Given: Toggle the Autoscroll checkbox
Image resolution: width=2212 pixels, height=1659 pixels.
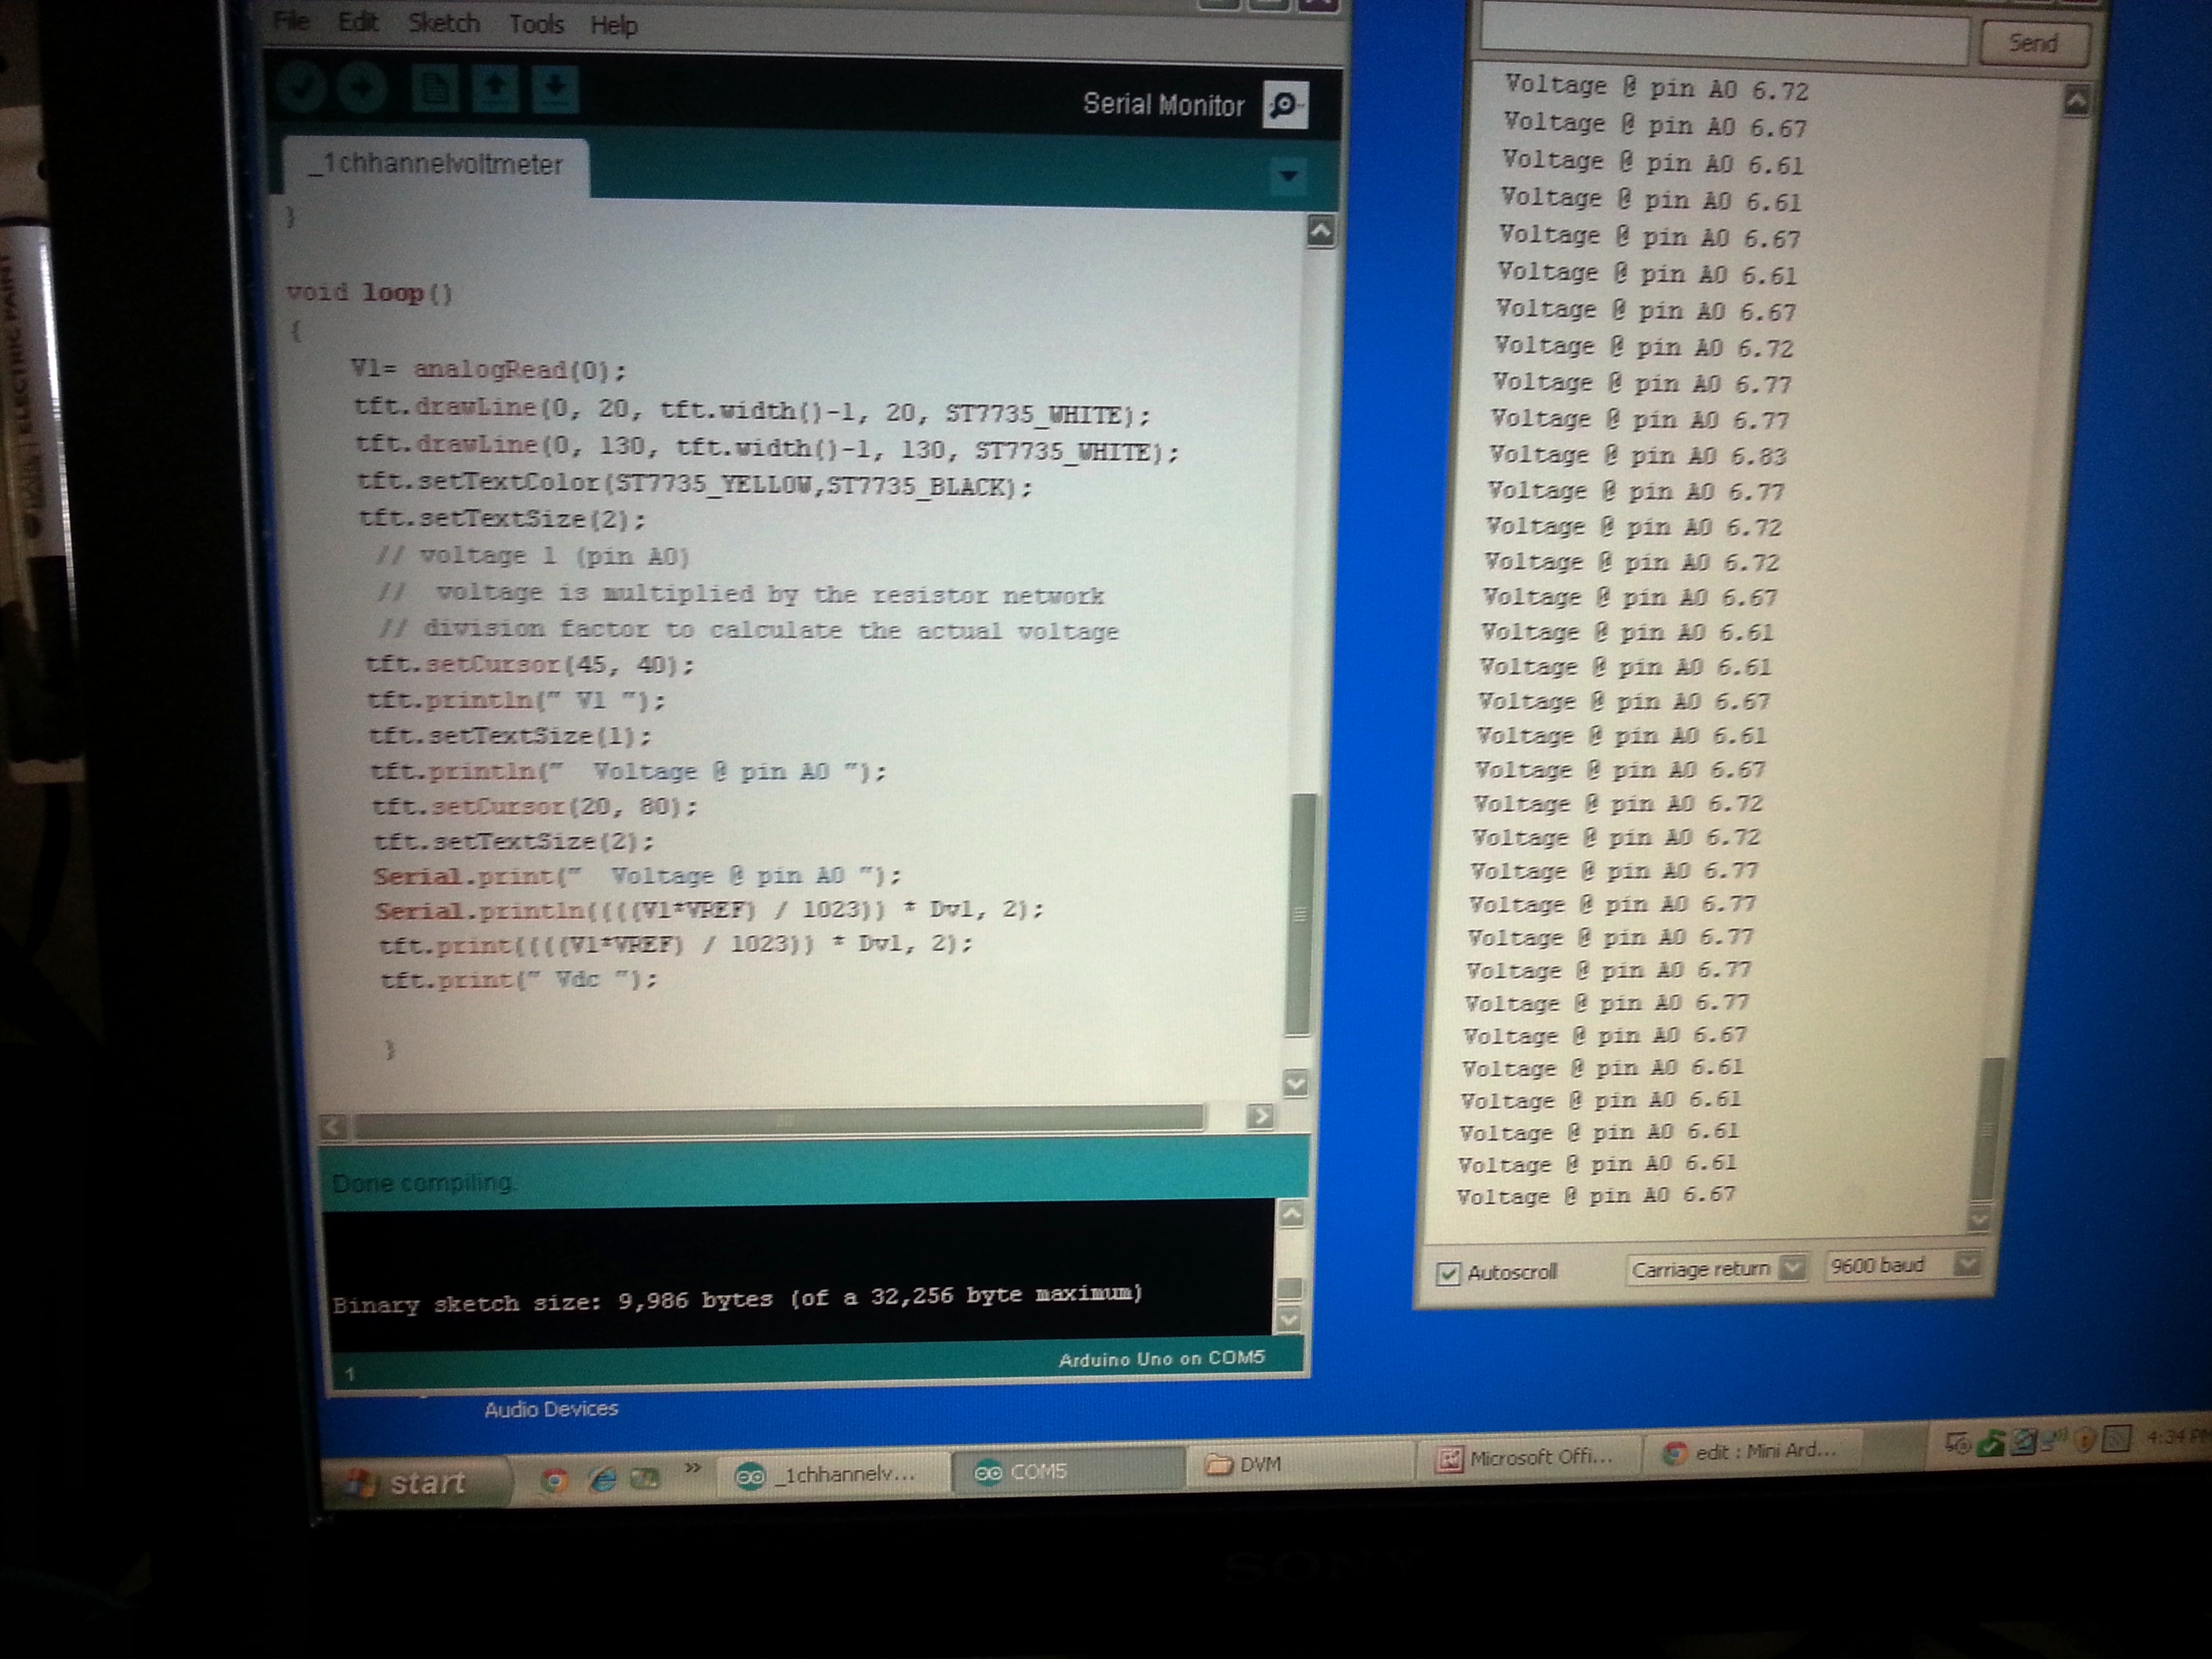Looking at the screenshot, I should coord(1447,1273).
